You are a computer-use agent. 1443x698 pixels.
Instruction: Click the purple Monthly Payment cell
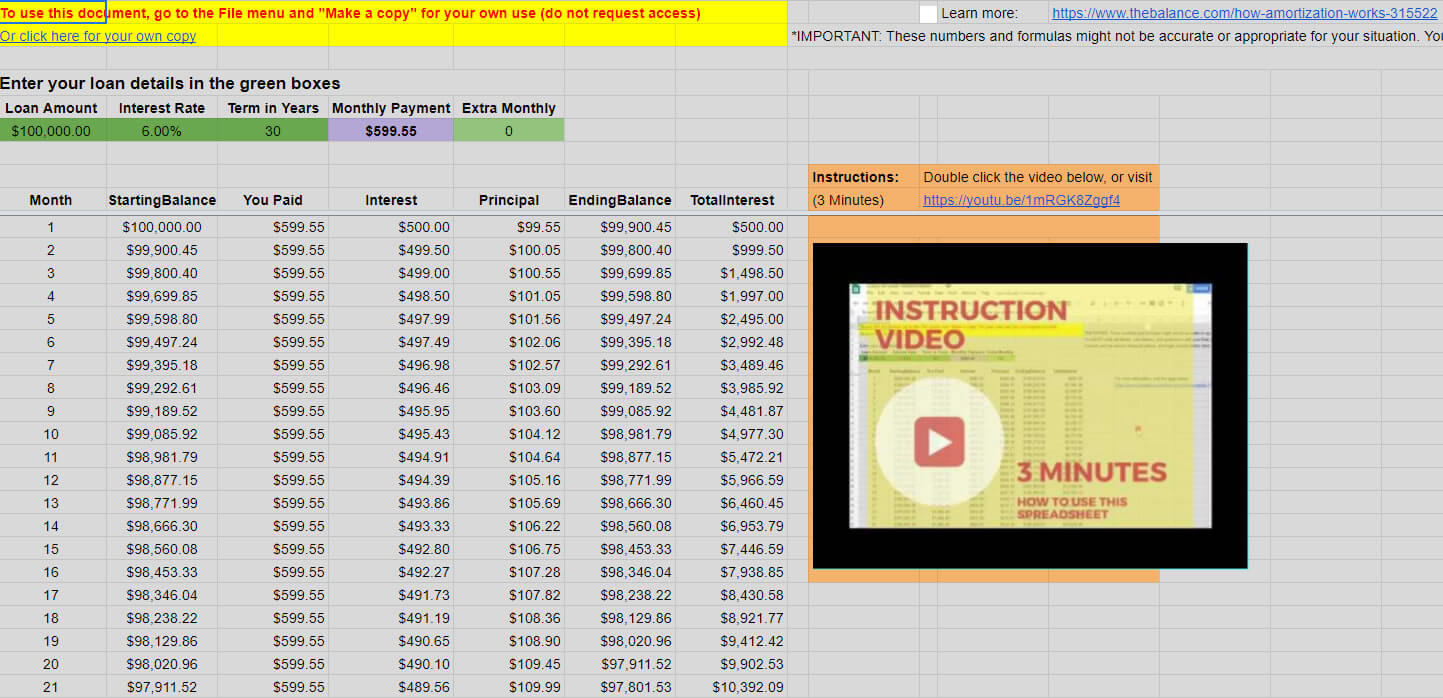pyautogui.click(x=390, y=130)
